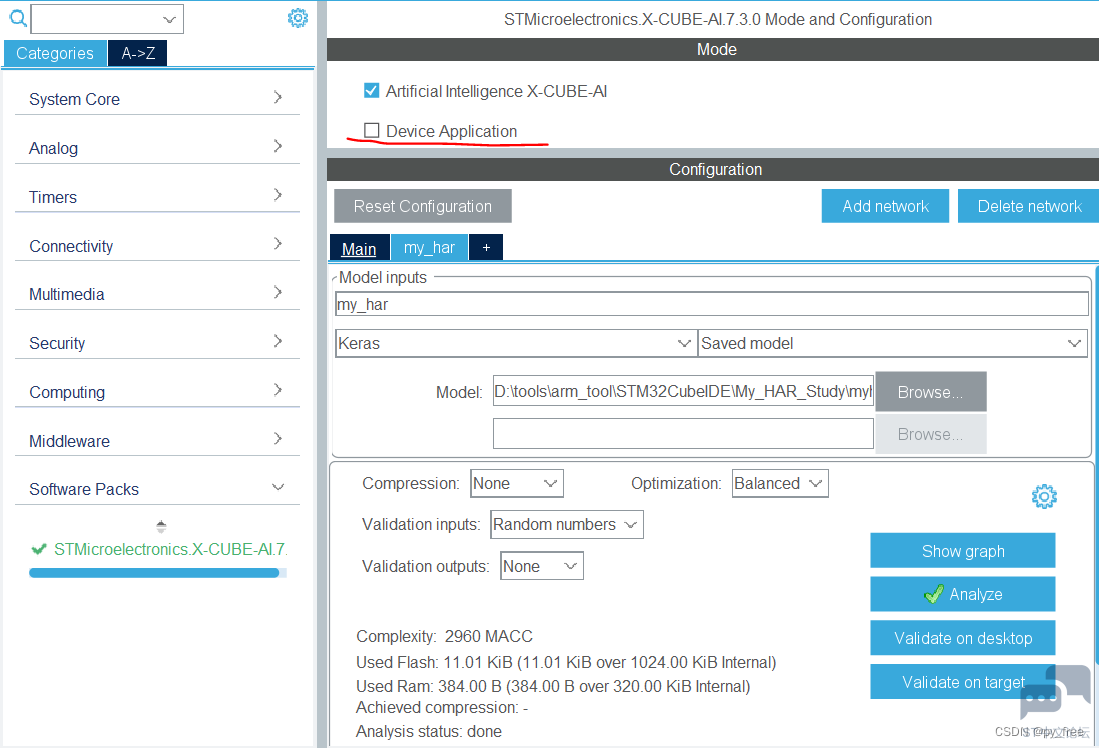This screenshot has height=748, width=1099.
Task: Click the Show graph button
Action: click(x=963, y=551)
